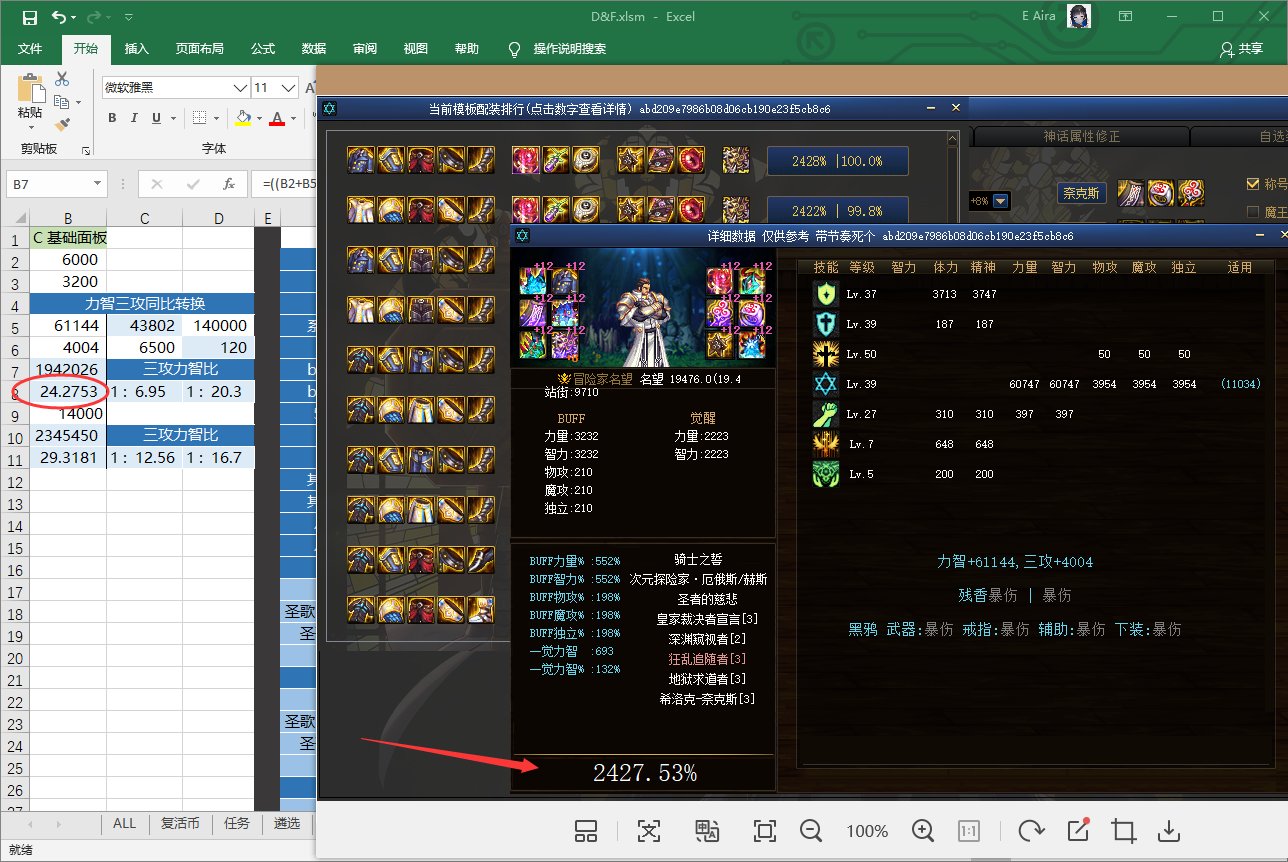Switch to the 数据 ribbon tab
The width and height of the screenshot is (1288, 862).
[314, 49]
